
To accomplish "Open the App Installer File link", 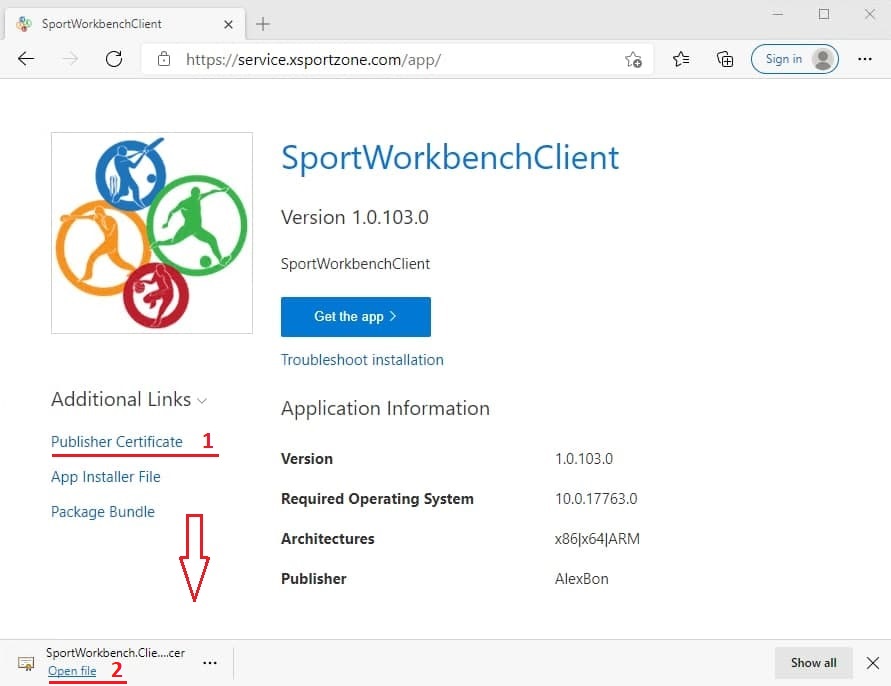I will 106,477.
